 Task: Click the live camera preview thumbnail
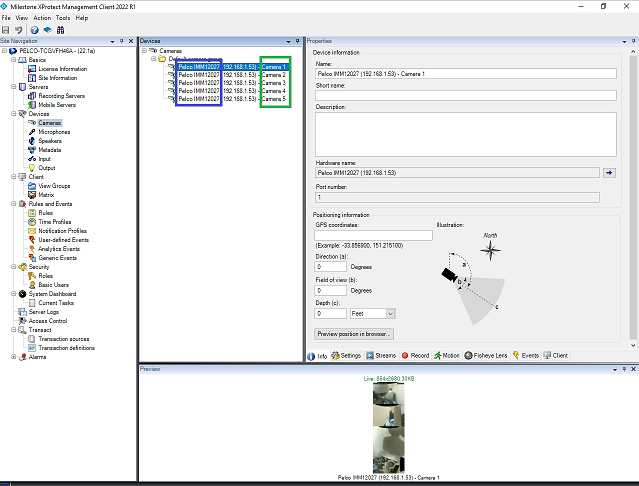click(388, 427)
